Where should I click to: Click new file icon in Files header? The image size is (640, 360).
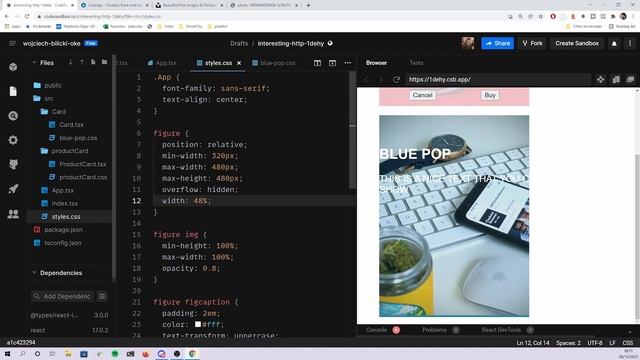[93, 62]
